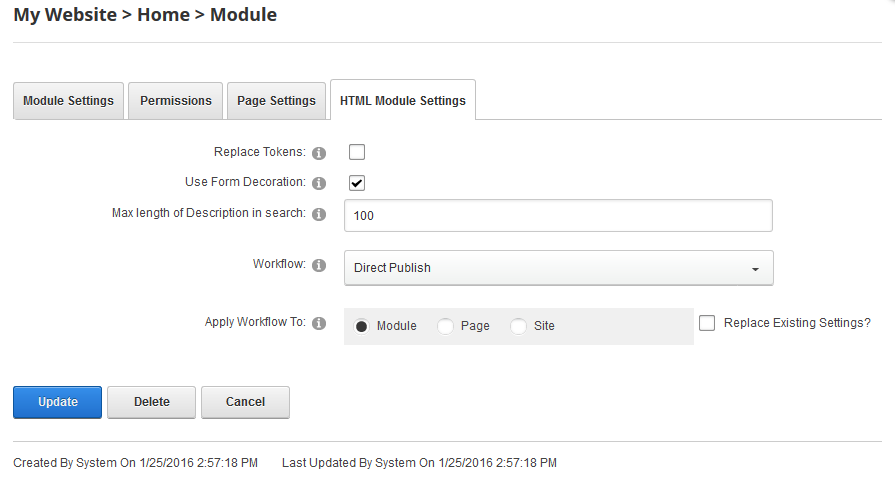
Task: Uncheck the Use Form Decoration checkbox
Action: 357,183
